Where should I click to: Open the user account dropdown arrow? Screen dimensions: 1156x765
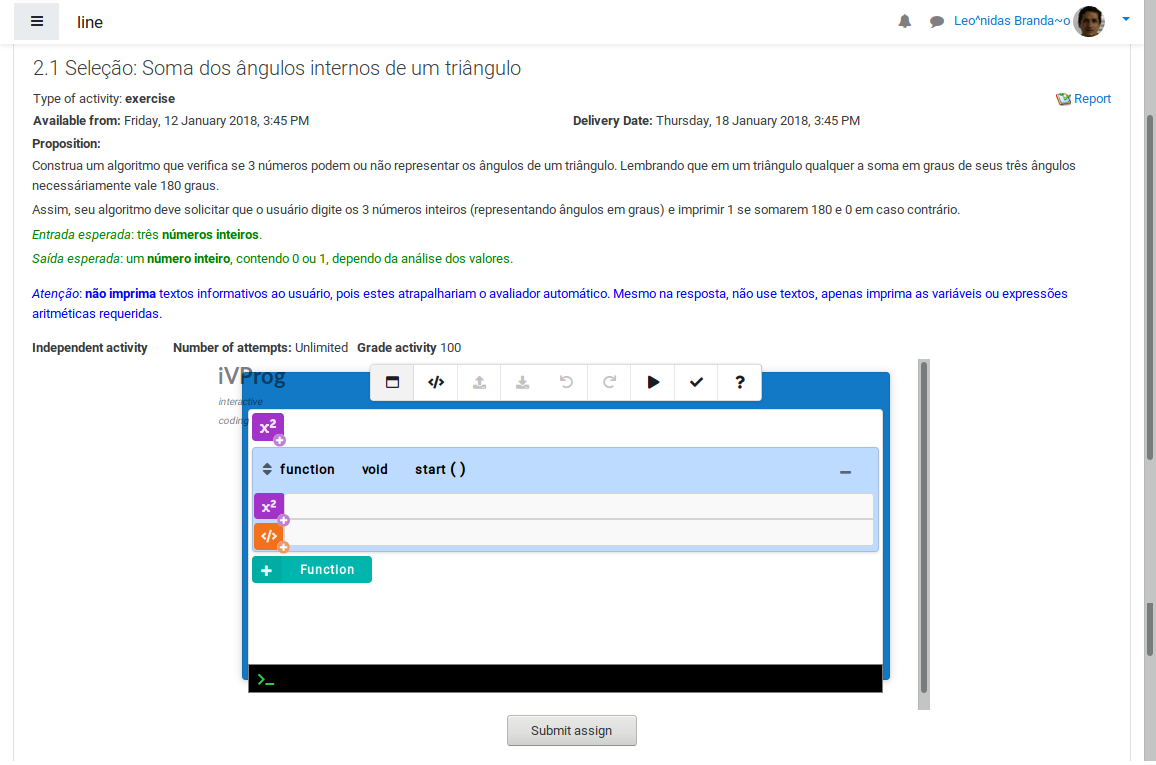tap(1126, 19)
